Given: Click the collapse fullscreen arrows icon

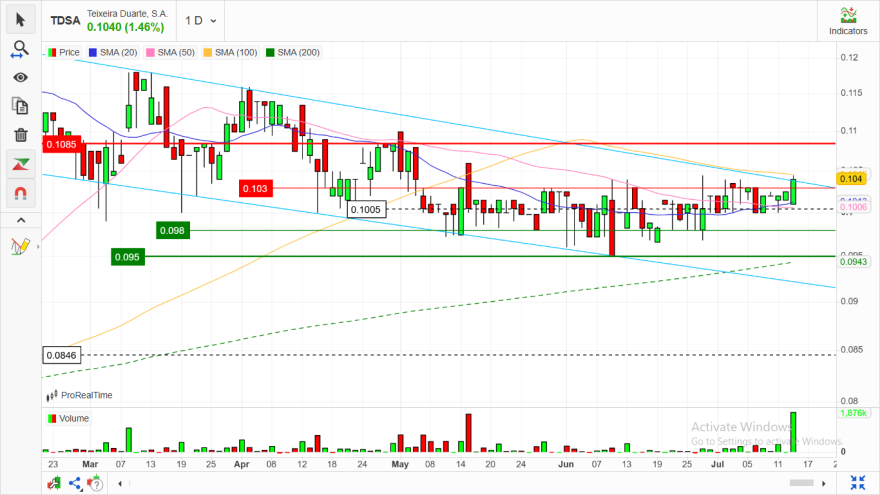Looking at the screenshot, I should [858, 483].
